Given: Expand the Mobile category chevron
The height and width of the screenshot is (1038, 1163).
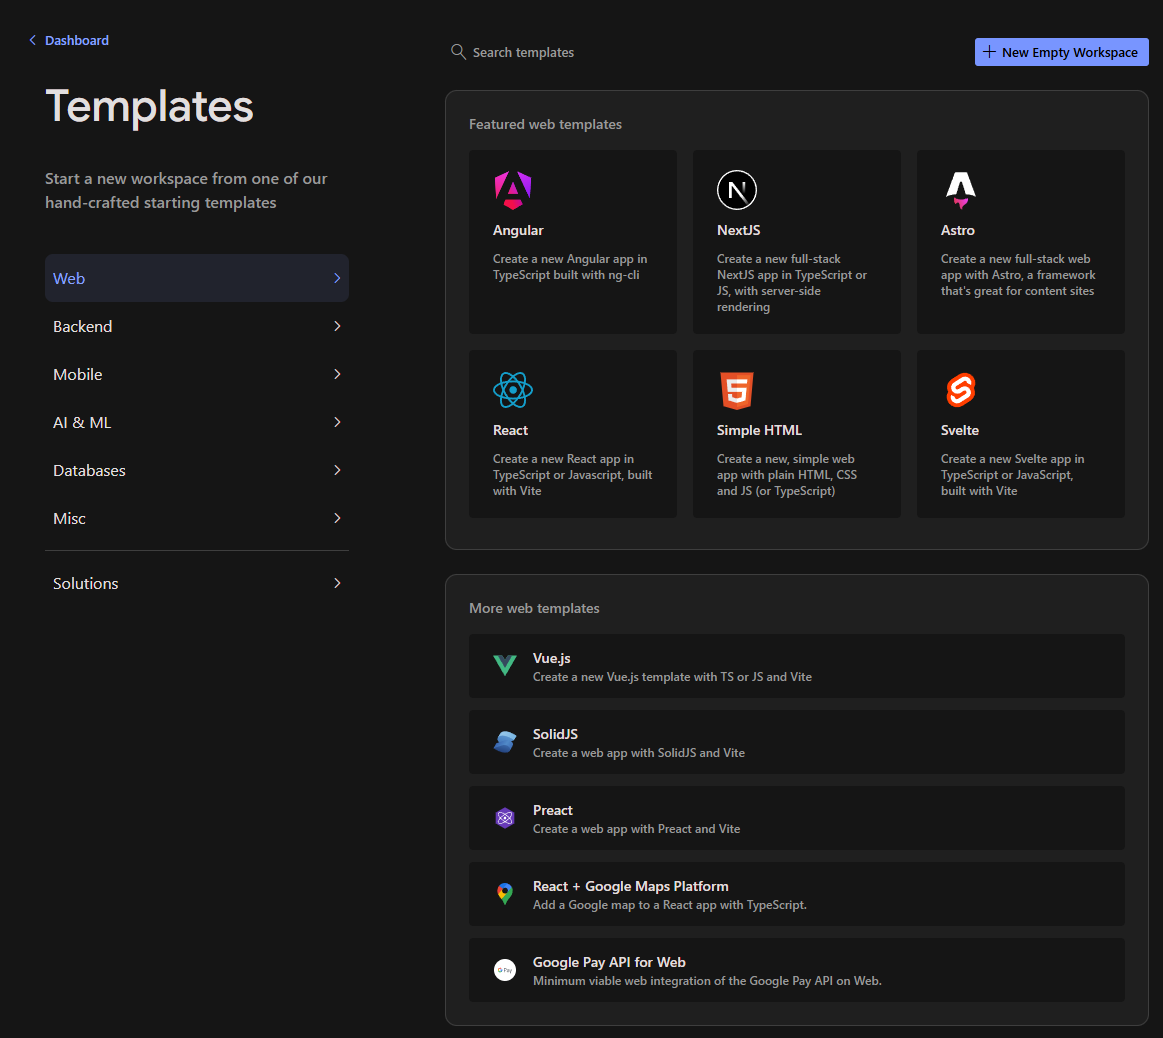Looking at the screenshot, I should [337, 374].
